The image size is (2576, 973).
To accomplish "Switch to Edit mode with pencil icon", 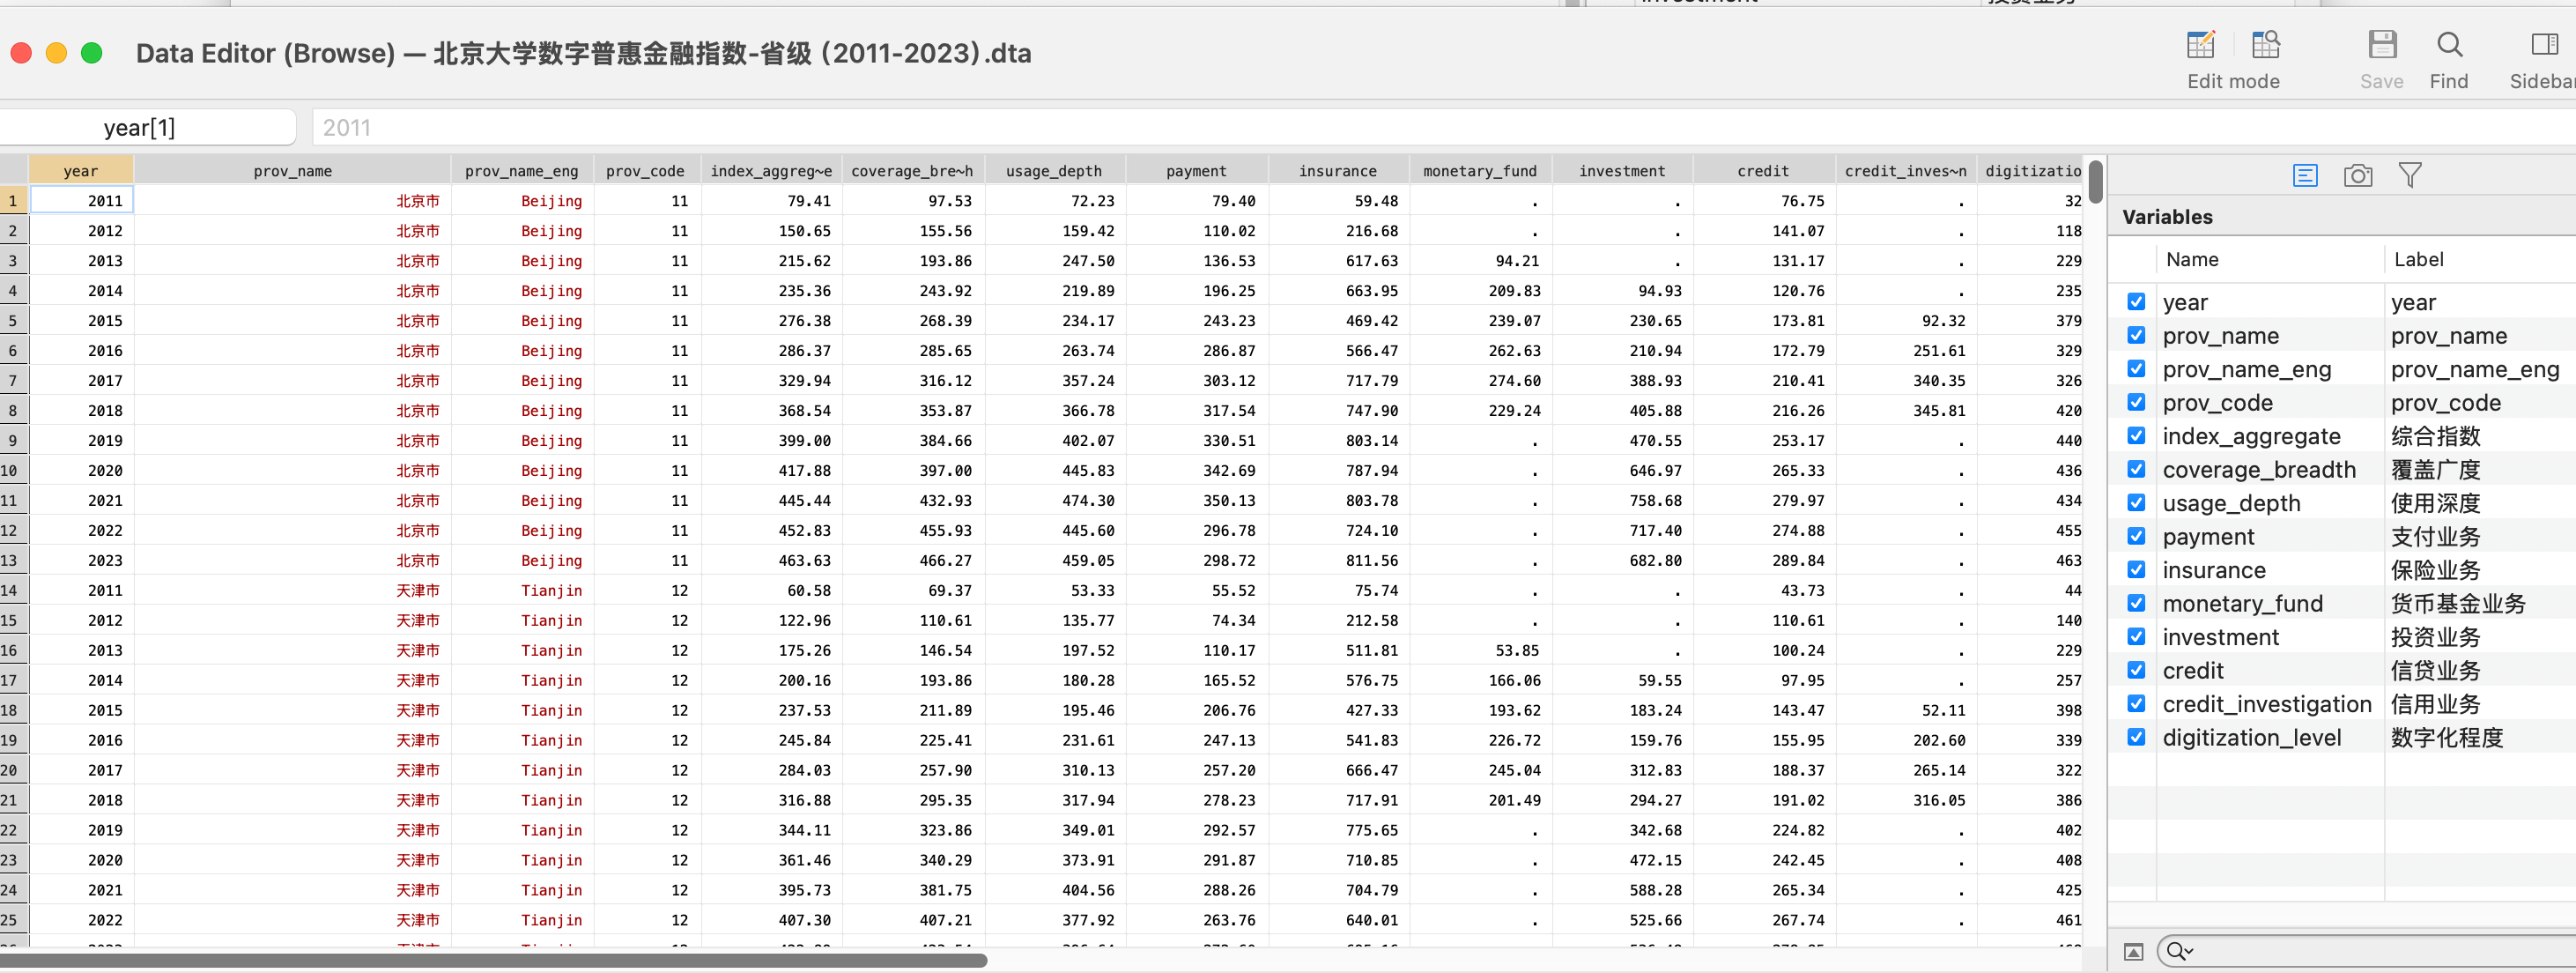I will pos(2200,45).
